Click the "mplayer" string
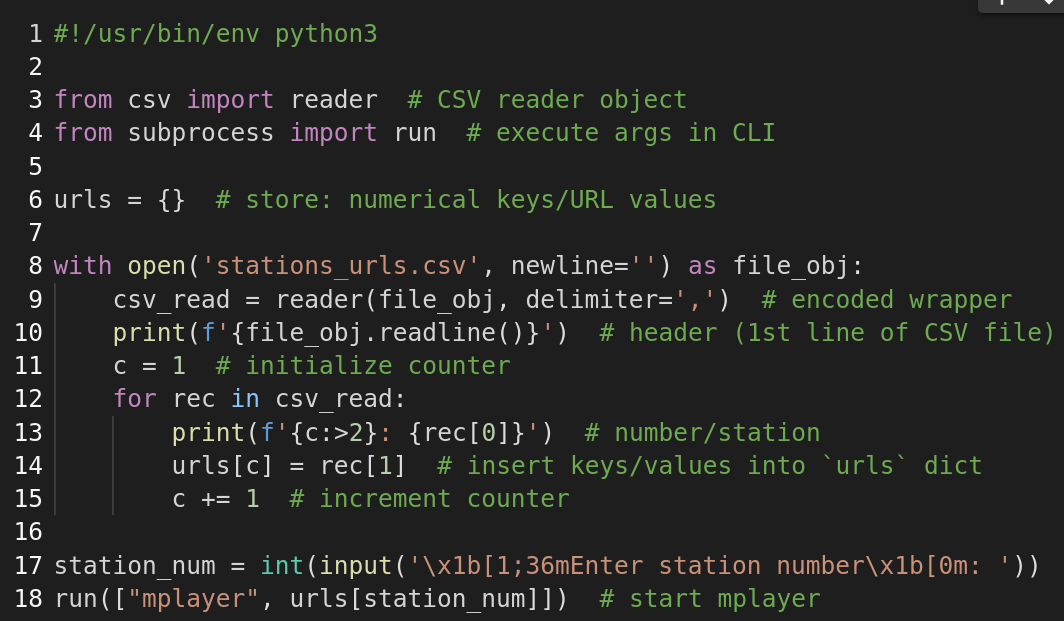Image resolution: width=1064 pixels, height=621 pixels. coord(194,599)
